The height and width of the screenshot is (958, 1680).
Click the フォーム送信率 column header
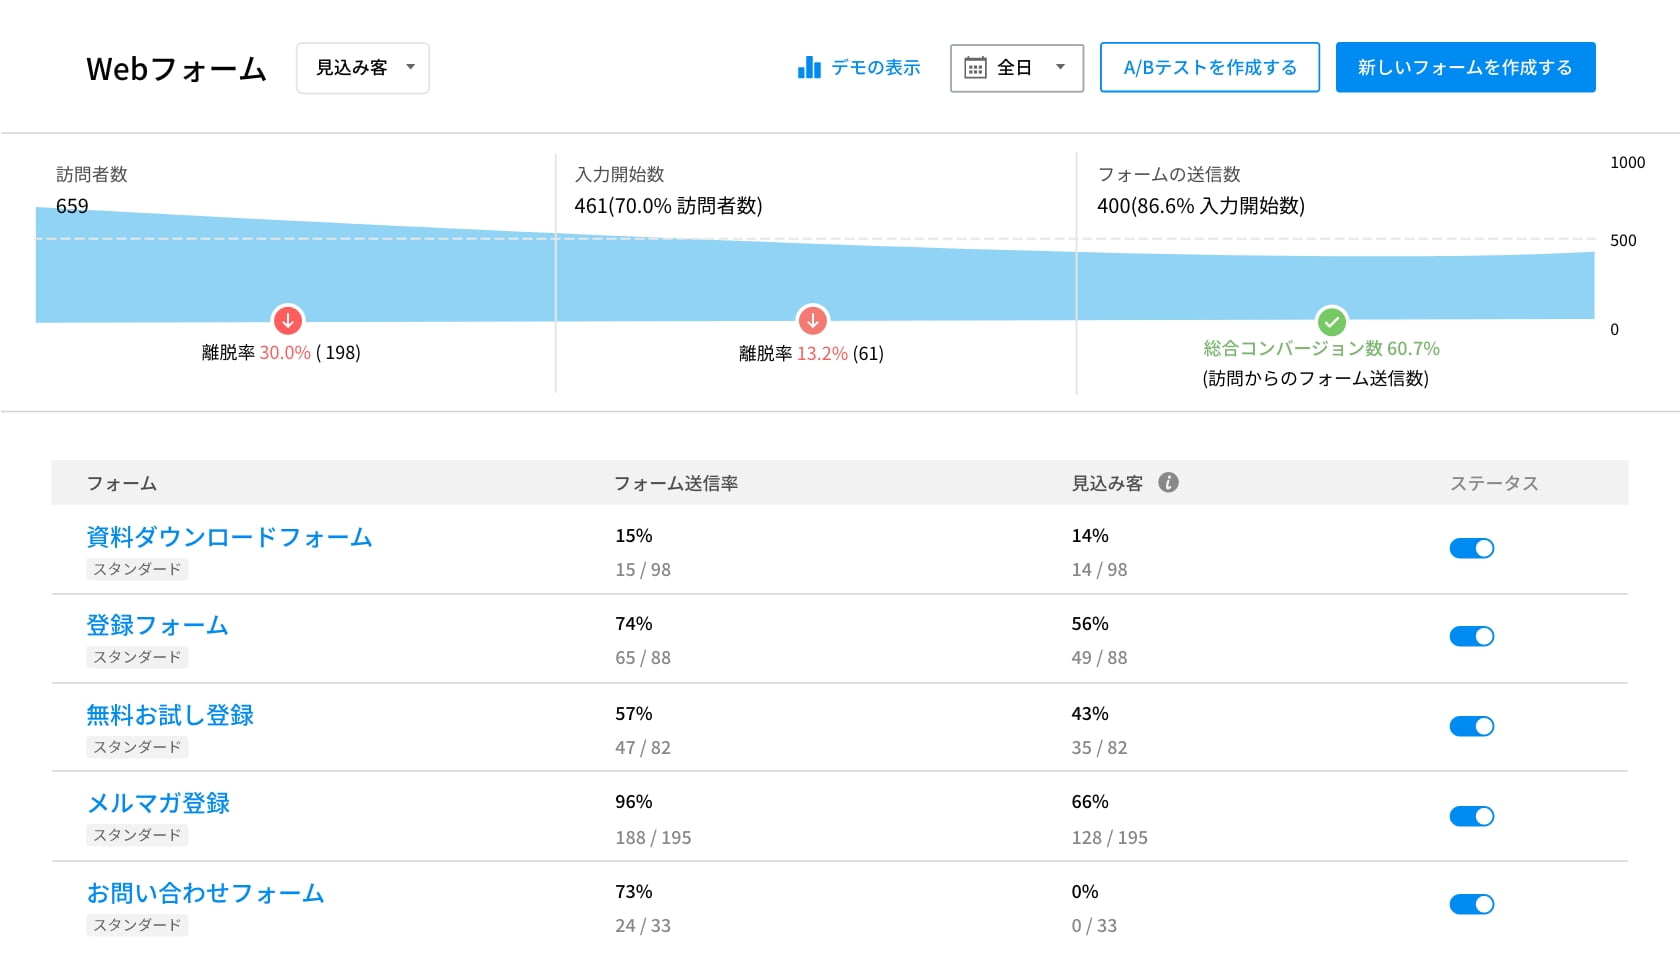[676, 483]
